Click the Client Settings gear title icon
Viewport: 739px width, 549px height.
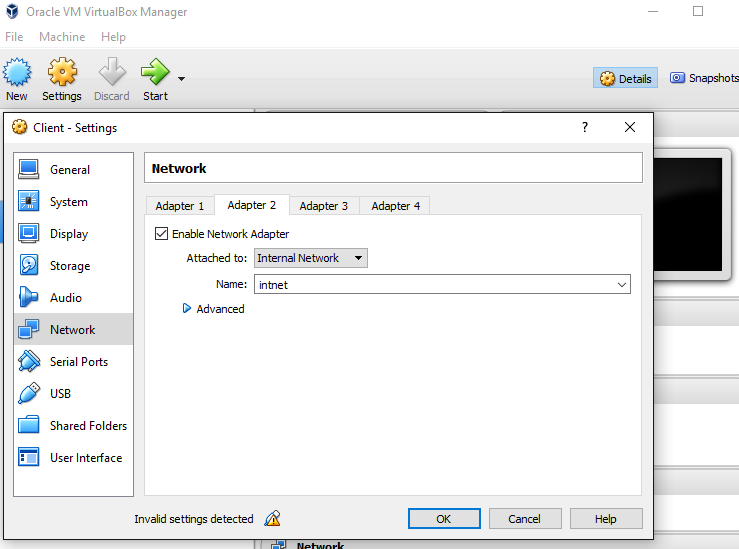(19, 127)
